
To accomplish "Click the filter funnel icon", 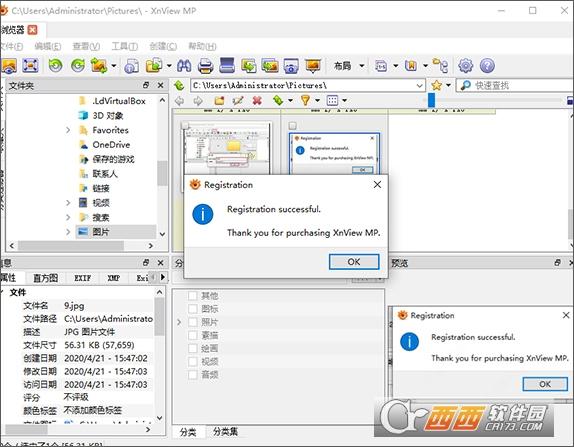I will 305,100.
